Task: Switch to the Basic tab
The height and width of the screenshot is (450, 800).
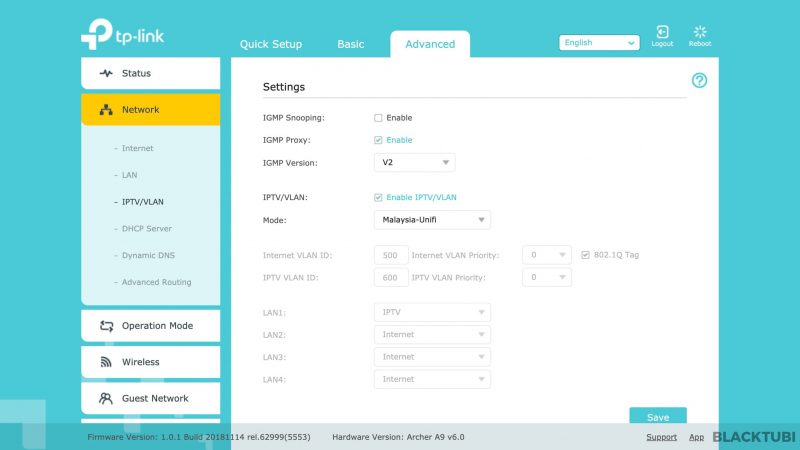Action: click(x=351, y=44)
